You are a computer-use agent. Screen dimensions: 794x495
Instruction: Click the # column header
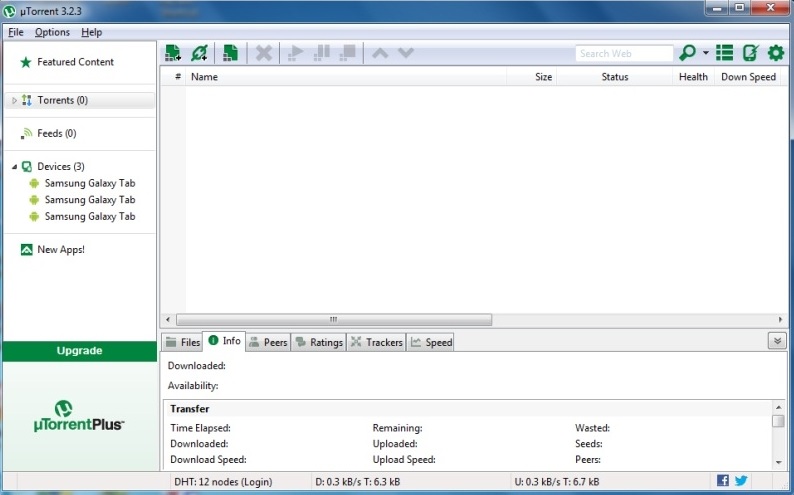coord(178,77)
